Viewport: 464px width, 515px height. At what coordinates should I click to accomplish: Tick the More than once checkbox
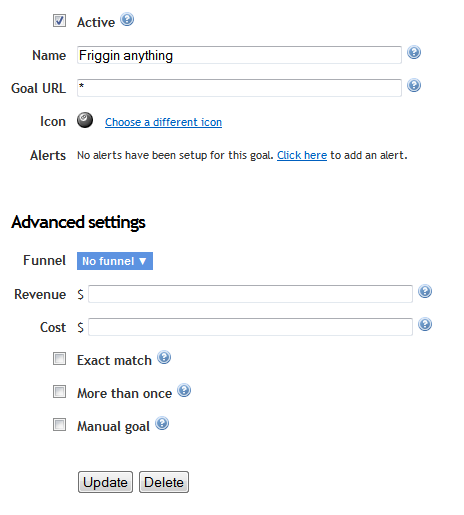coord(59,392)
